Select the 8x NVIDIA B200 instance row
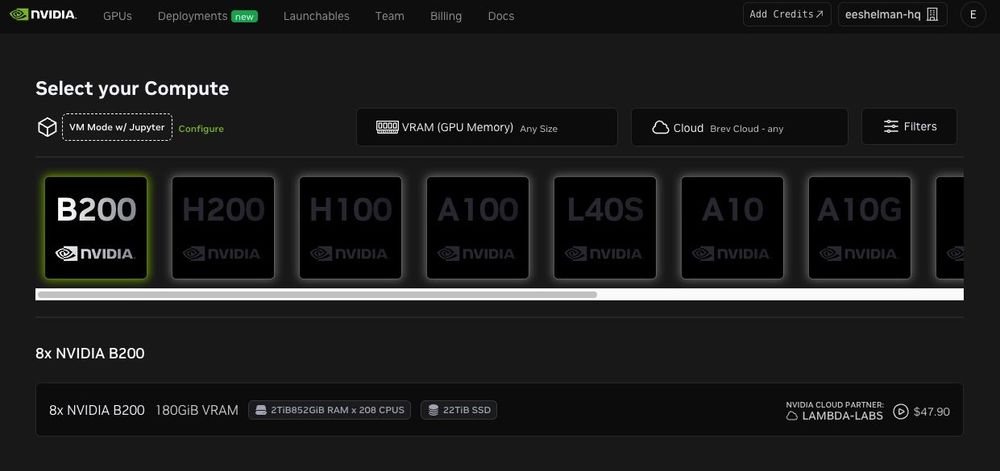 (x=499, y=410)
